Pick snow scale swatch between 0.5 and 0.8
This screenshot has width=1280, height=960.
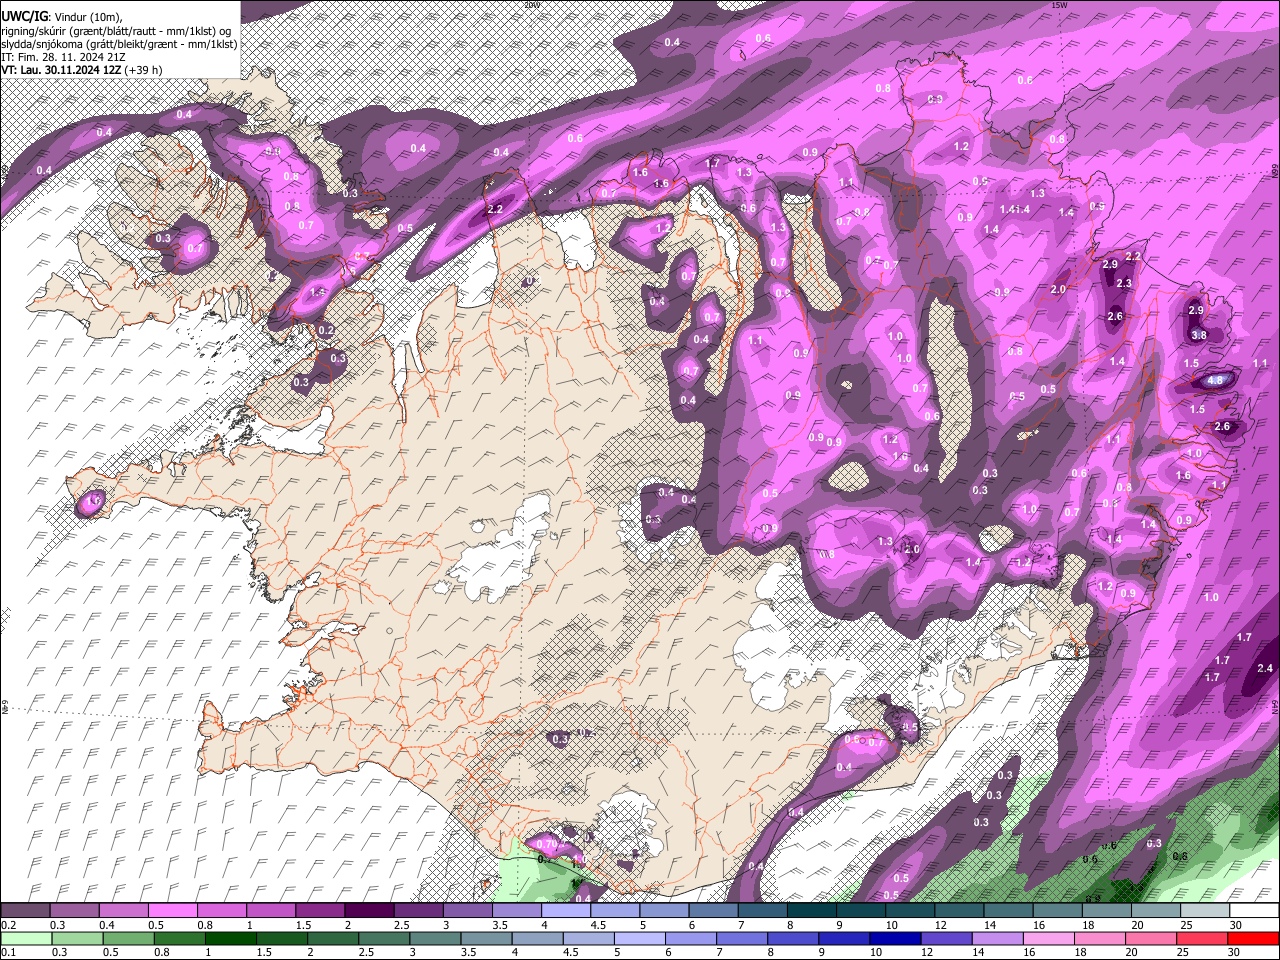(173, 910)
